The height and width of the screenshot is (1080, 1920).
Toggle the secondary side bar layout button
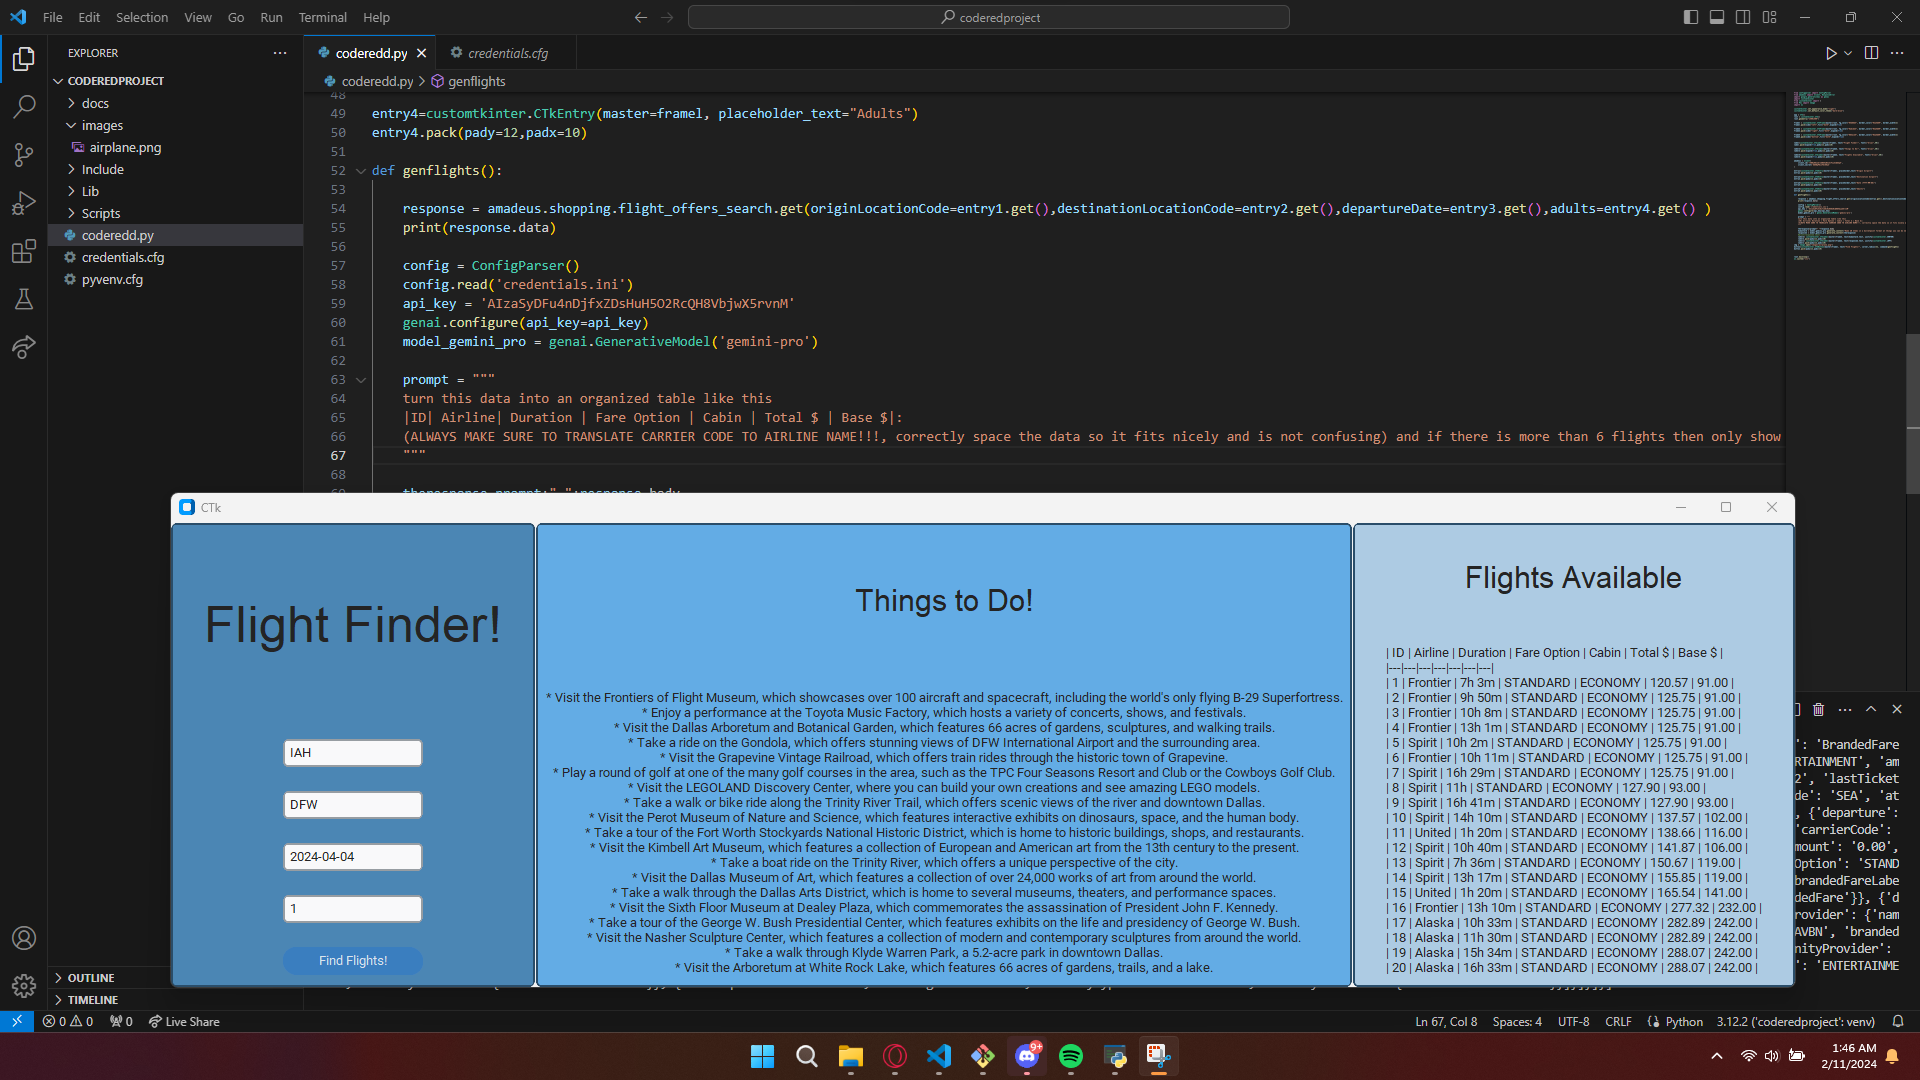point(1743,17)
